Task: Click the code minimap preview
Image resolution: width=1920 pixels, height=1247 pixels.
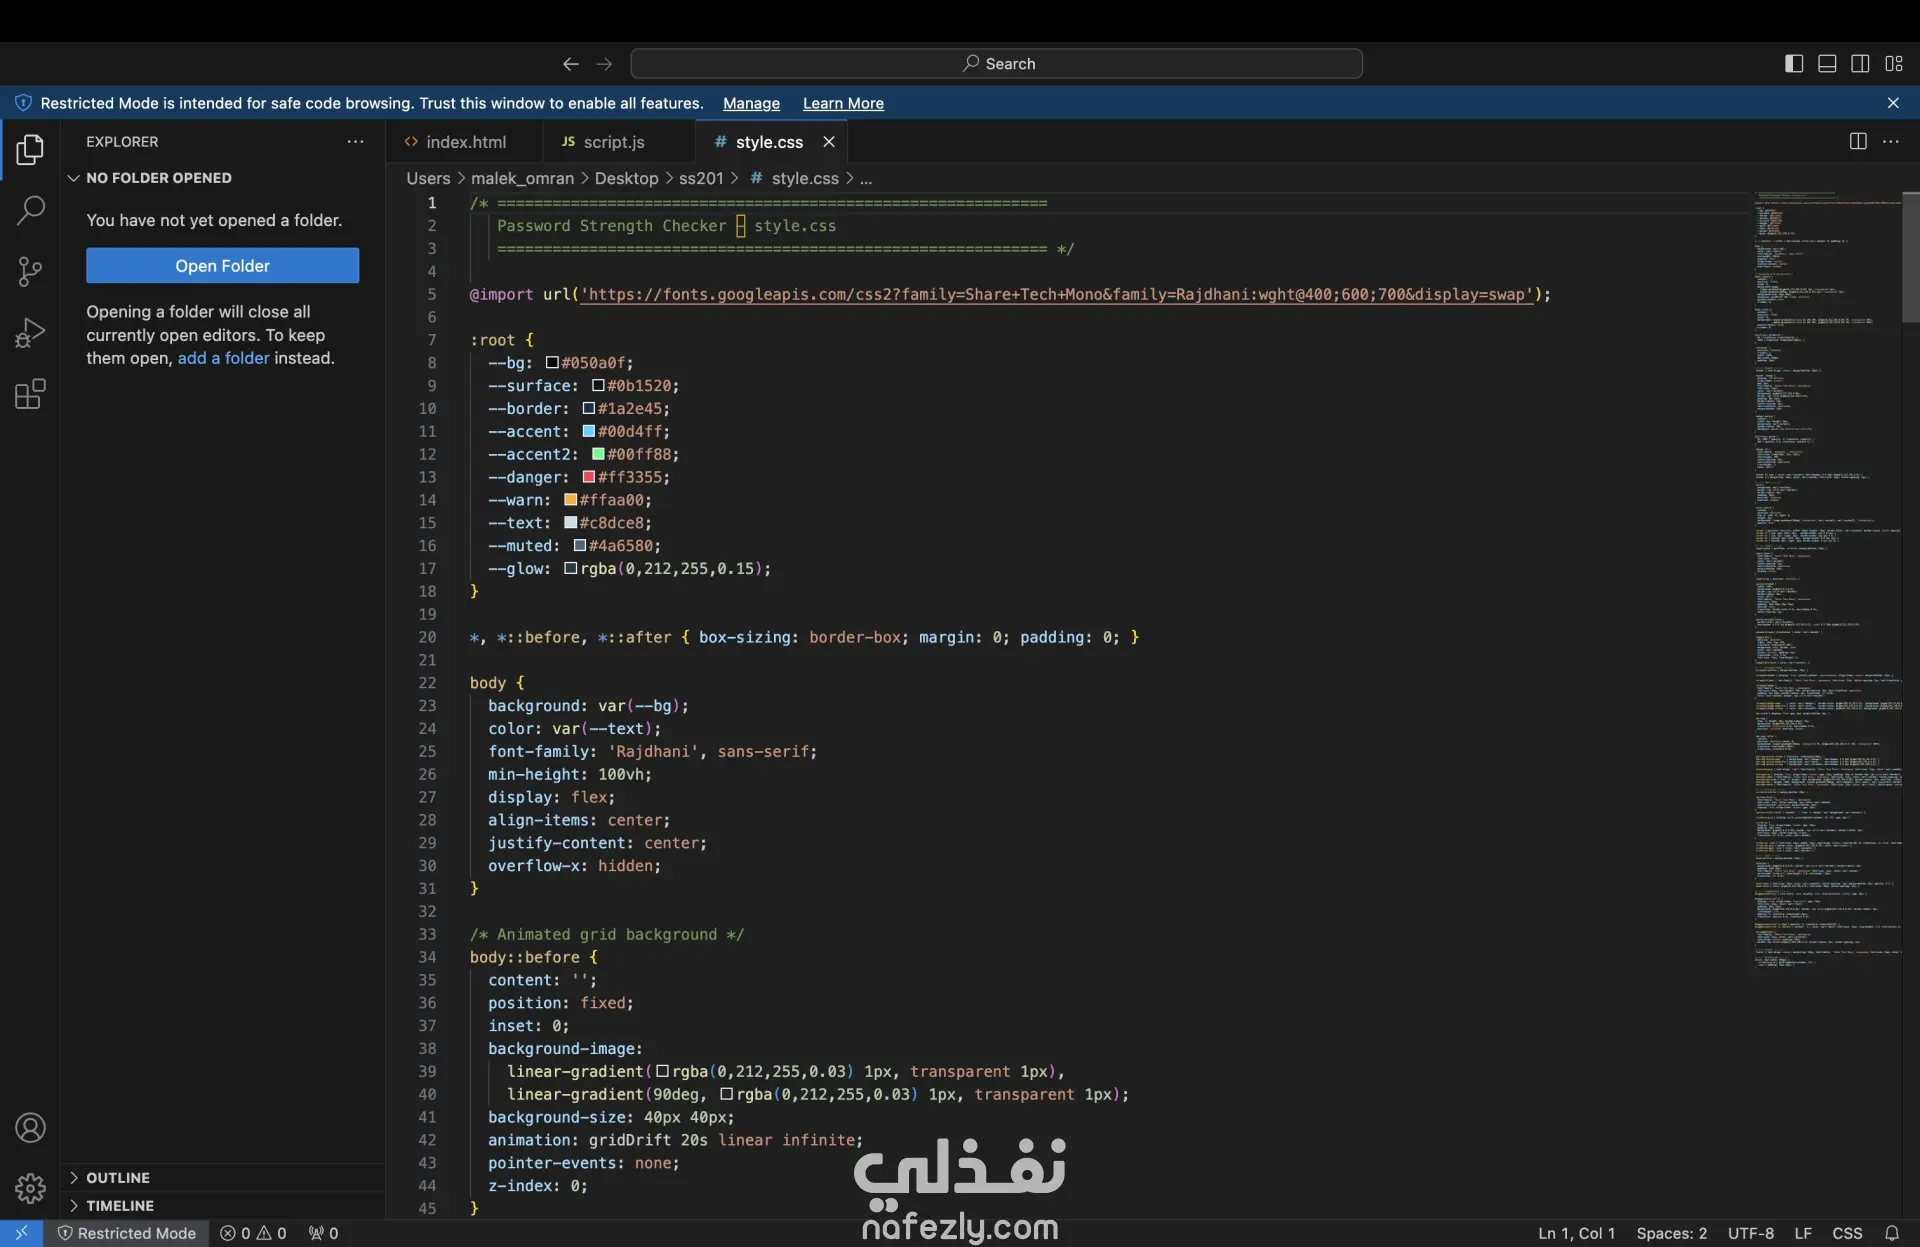Action: pos(1827,580)
